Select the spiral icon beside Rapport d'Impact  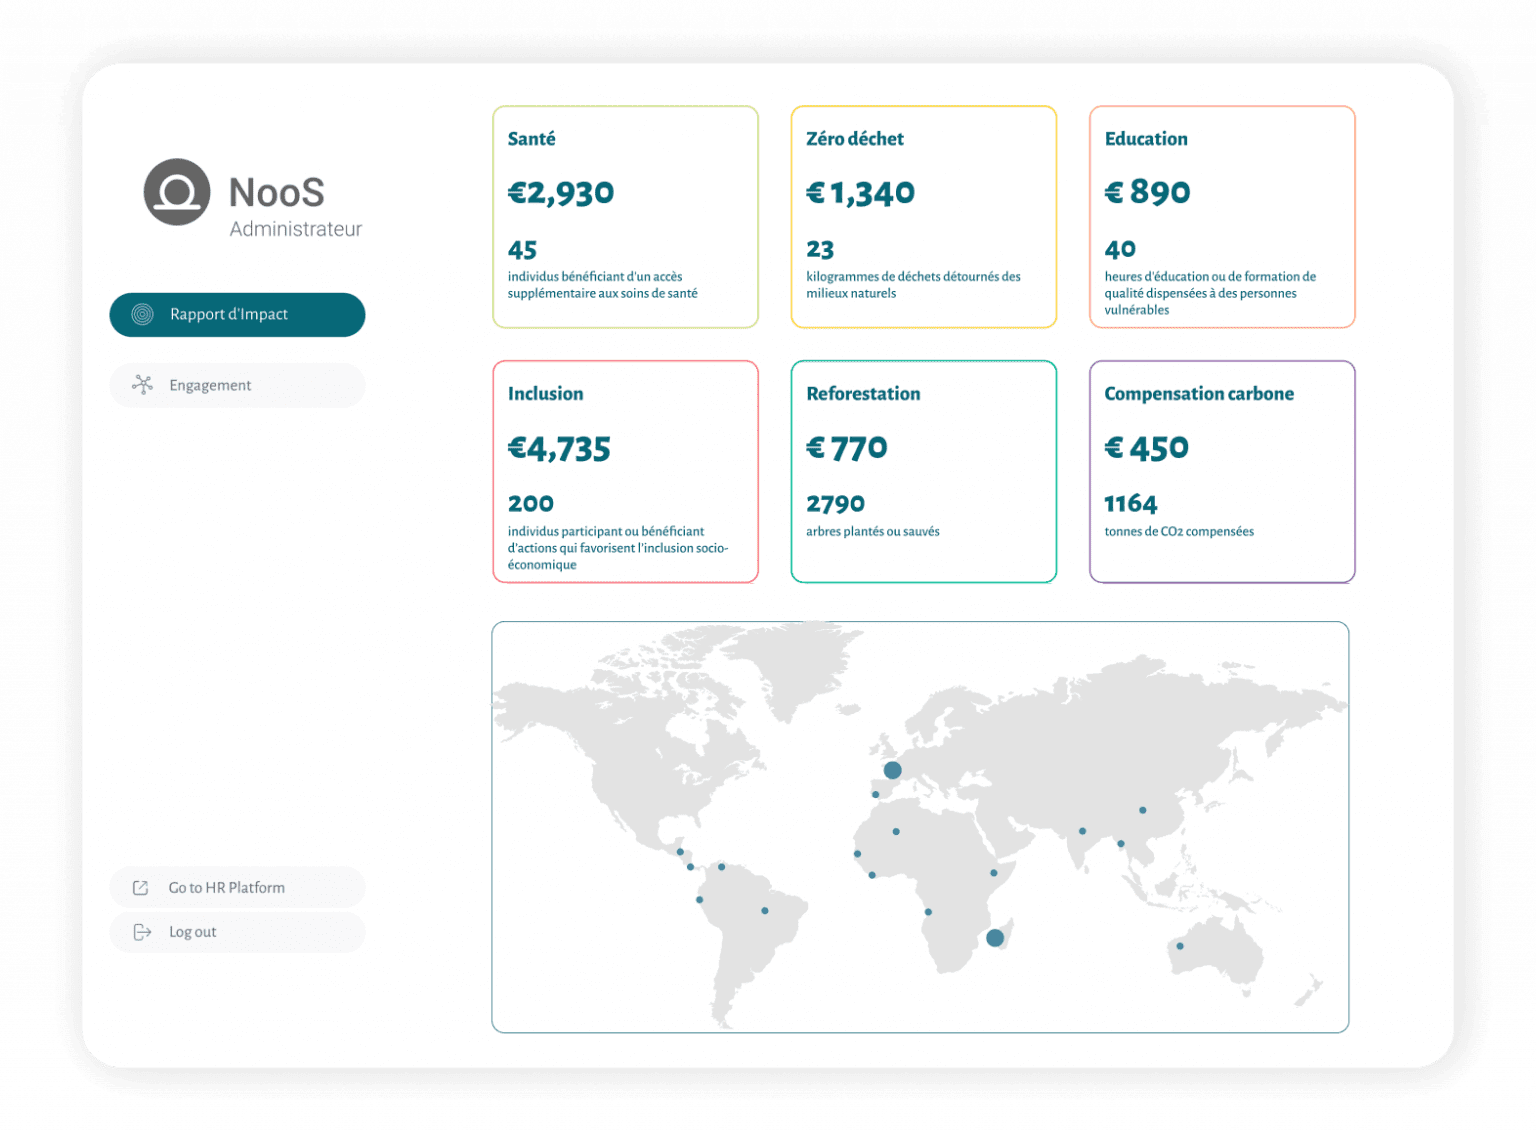pos(141,314)
